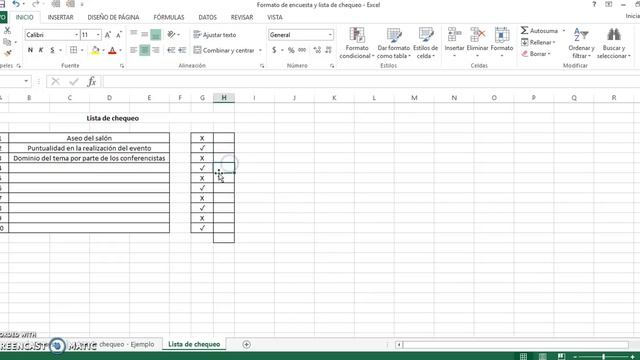The image size is (640, 360).
Task: Click the text Orientation icon
Action: click(x=171, y=35)
